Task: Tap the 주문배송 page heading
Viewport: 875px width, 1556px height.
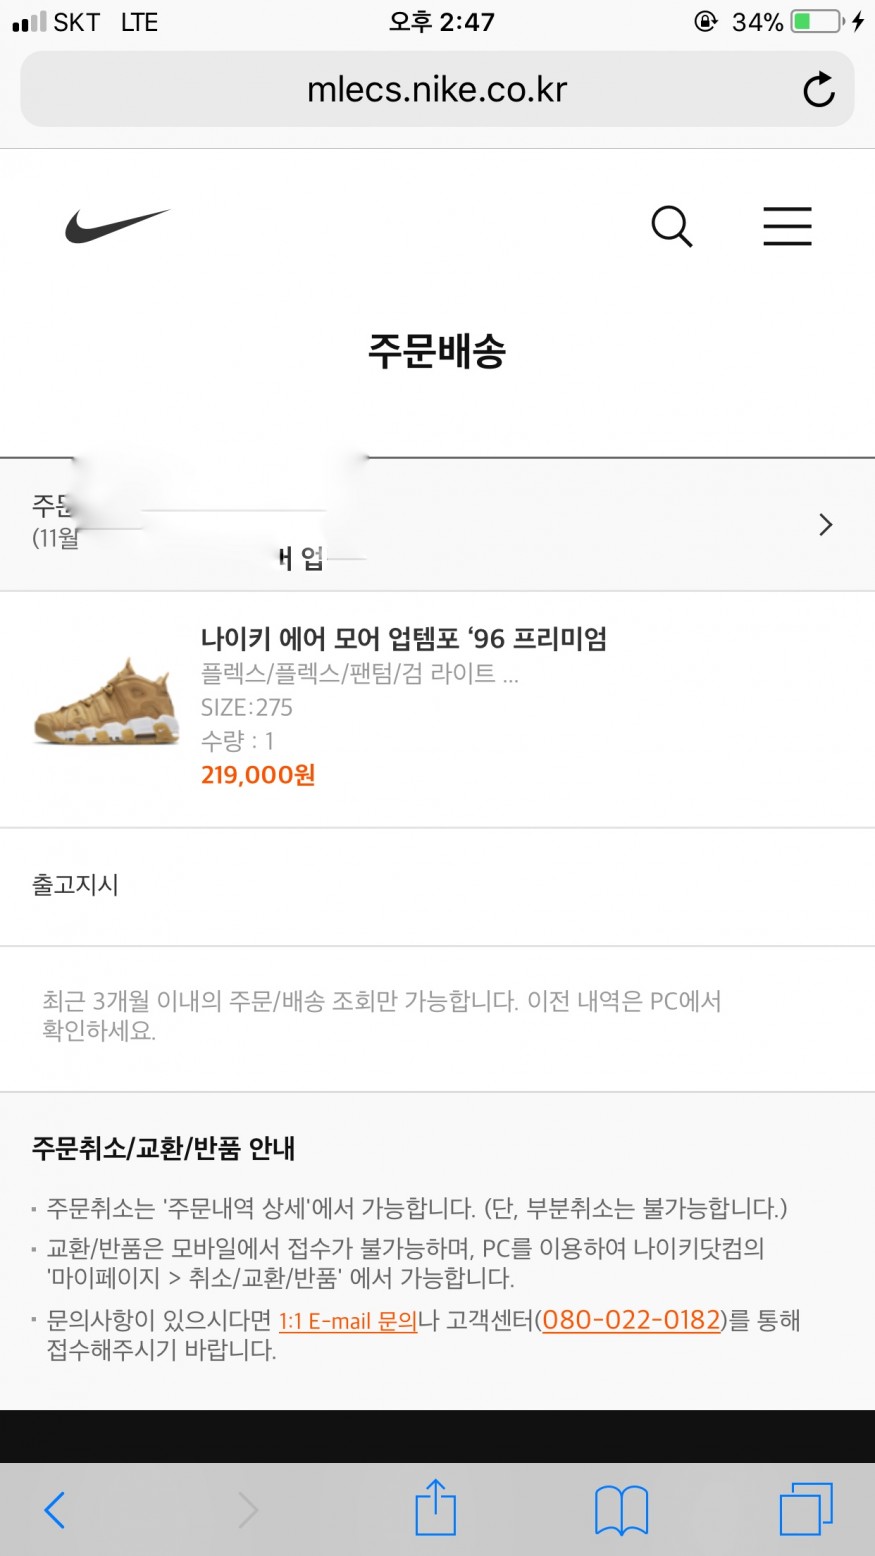Action: click(437, 351)
